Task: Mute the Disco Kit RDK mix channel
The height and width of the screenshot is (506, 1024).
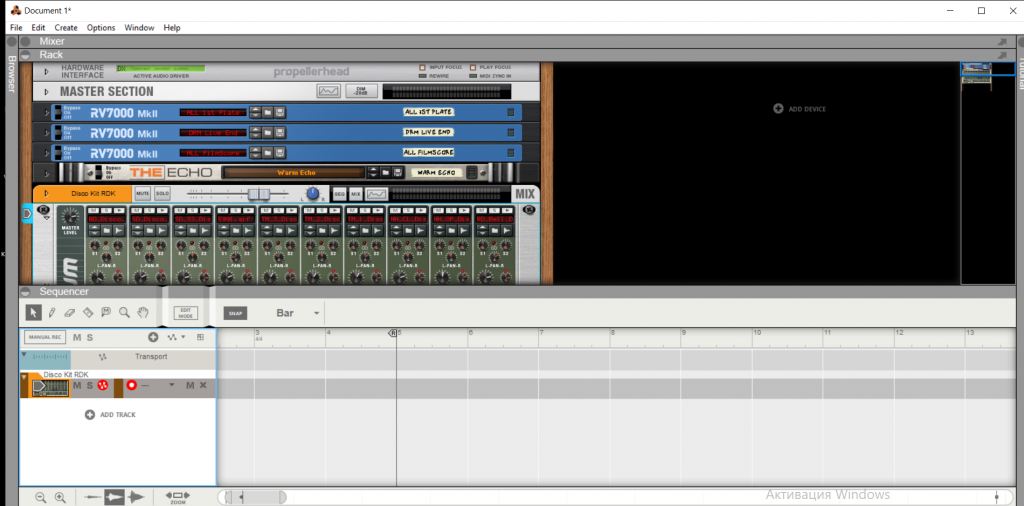Action: pyautogui.click(x=142, y=195)
